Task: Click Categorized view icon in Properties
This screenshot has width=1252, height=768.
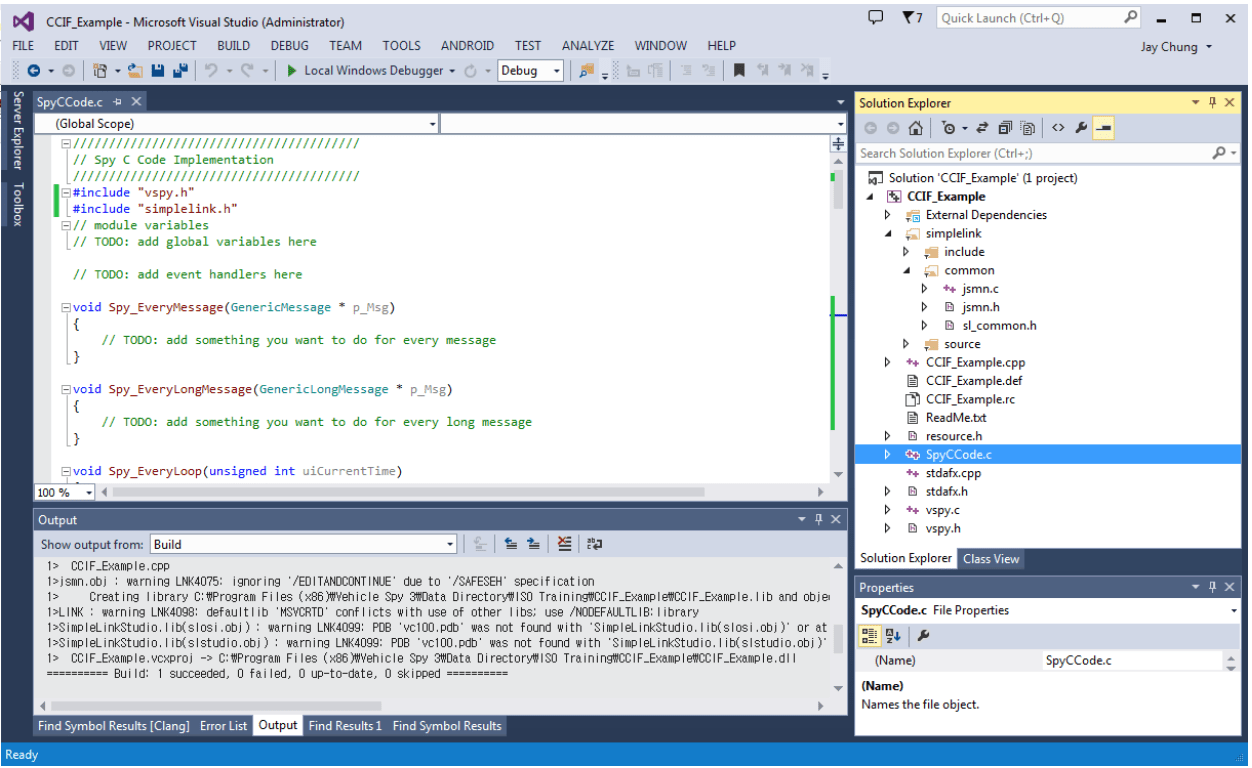Action: click(x=869, y=635)
